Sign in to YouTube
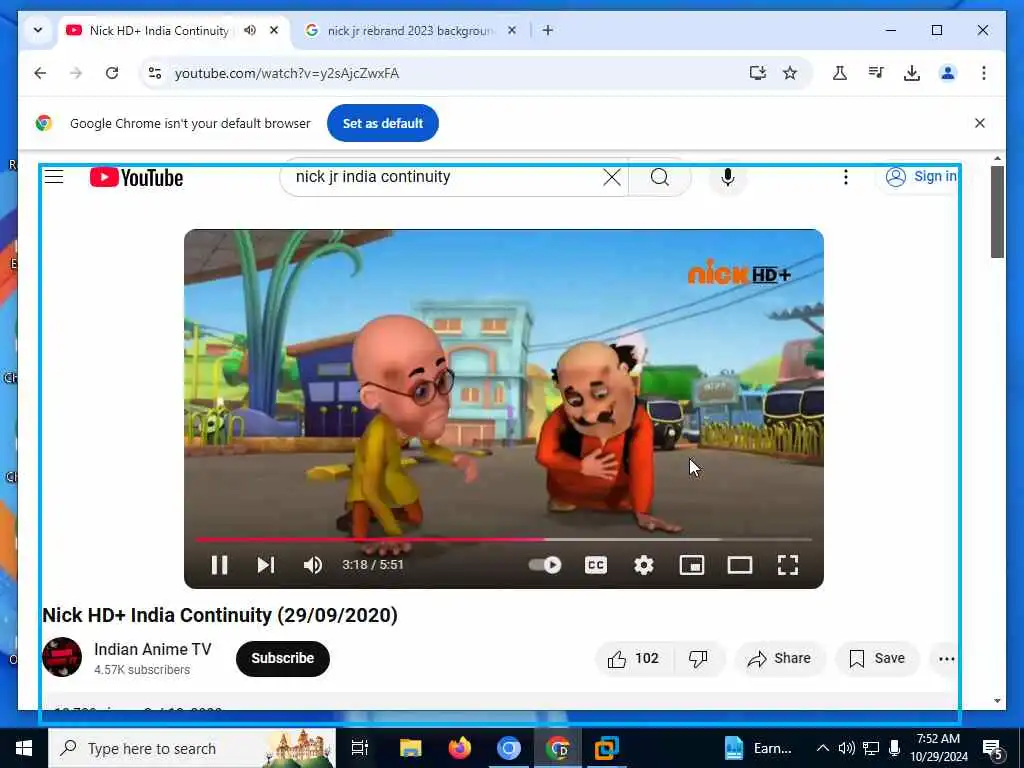This screenshot has height=768, width=1024. coord(921,177)
